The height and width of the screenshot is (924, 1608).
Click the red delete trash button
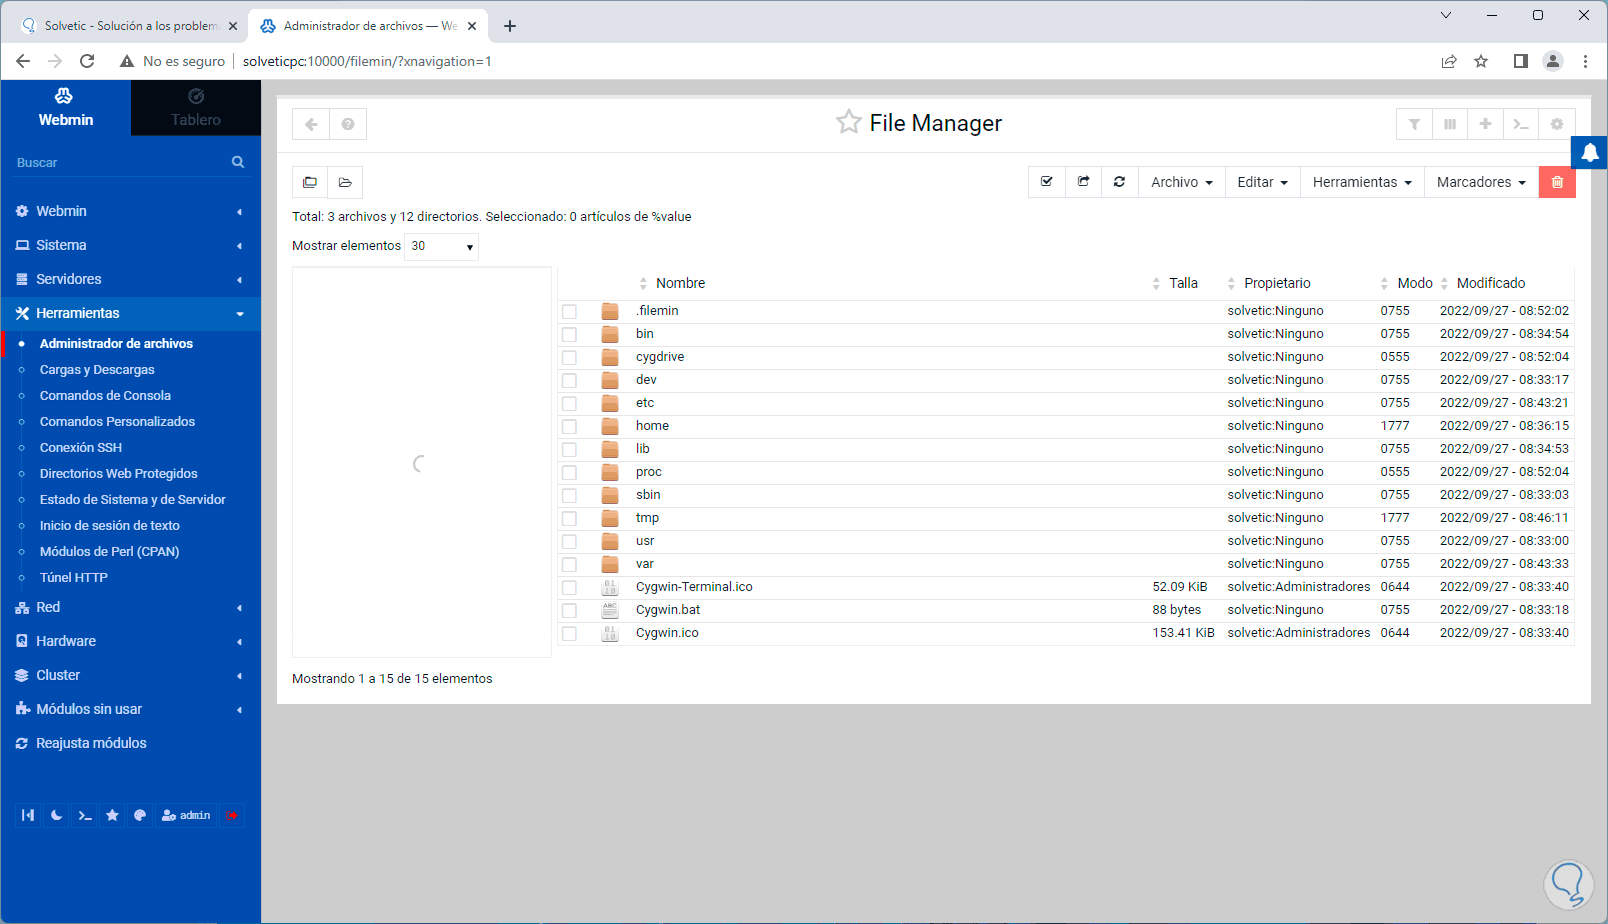1557,182
